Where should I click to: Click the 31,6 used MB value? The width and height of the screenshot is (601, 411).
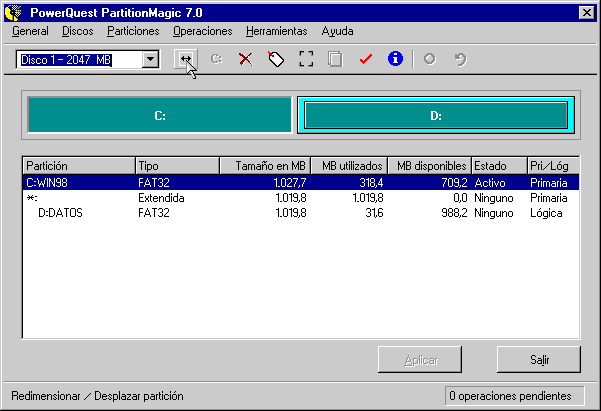point(374,213)
